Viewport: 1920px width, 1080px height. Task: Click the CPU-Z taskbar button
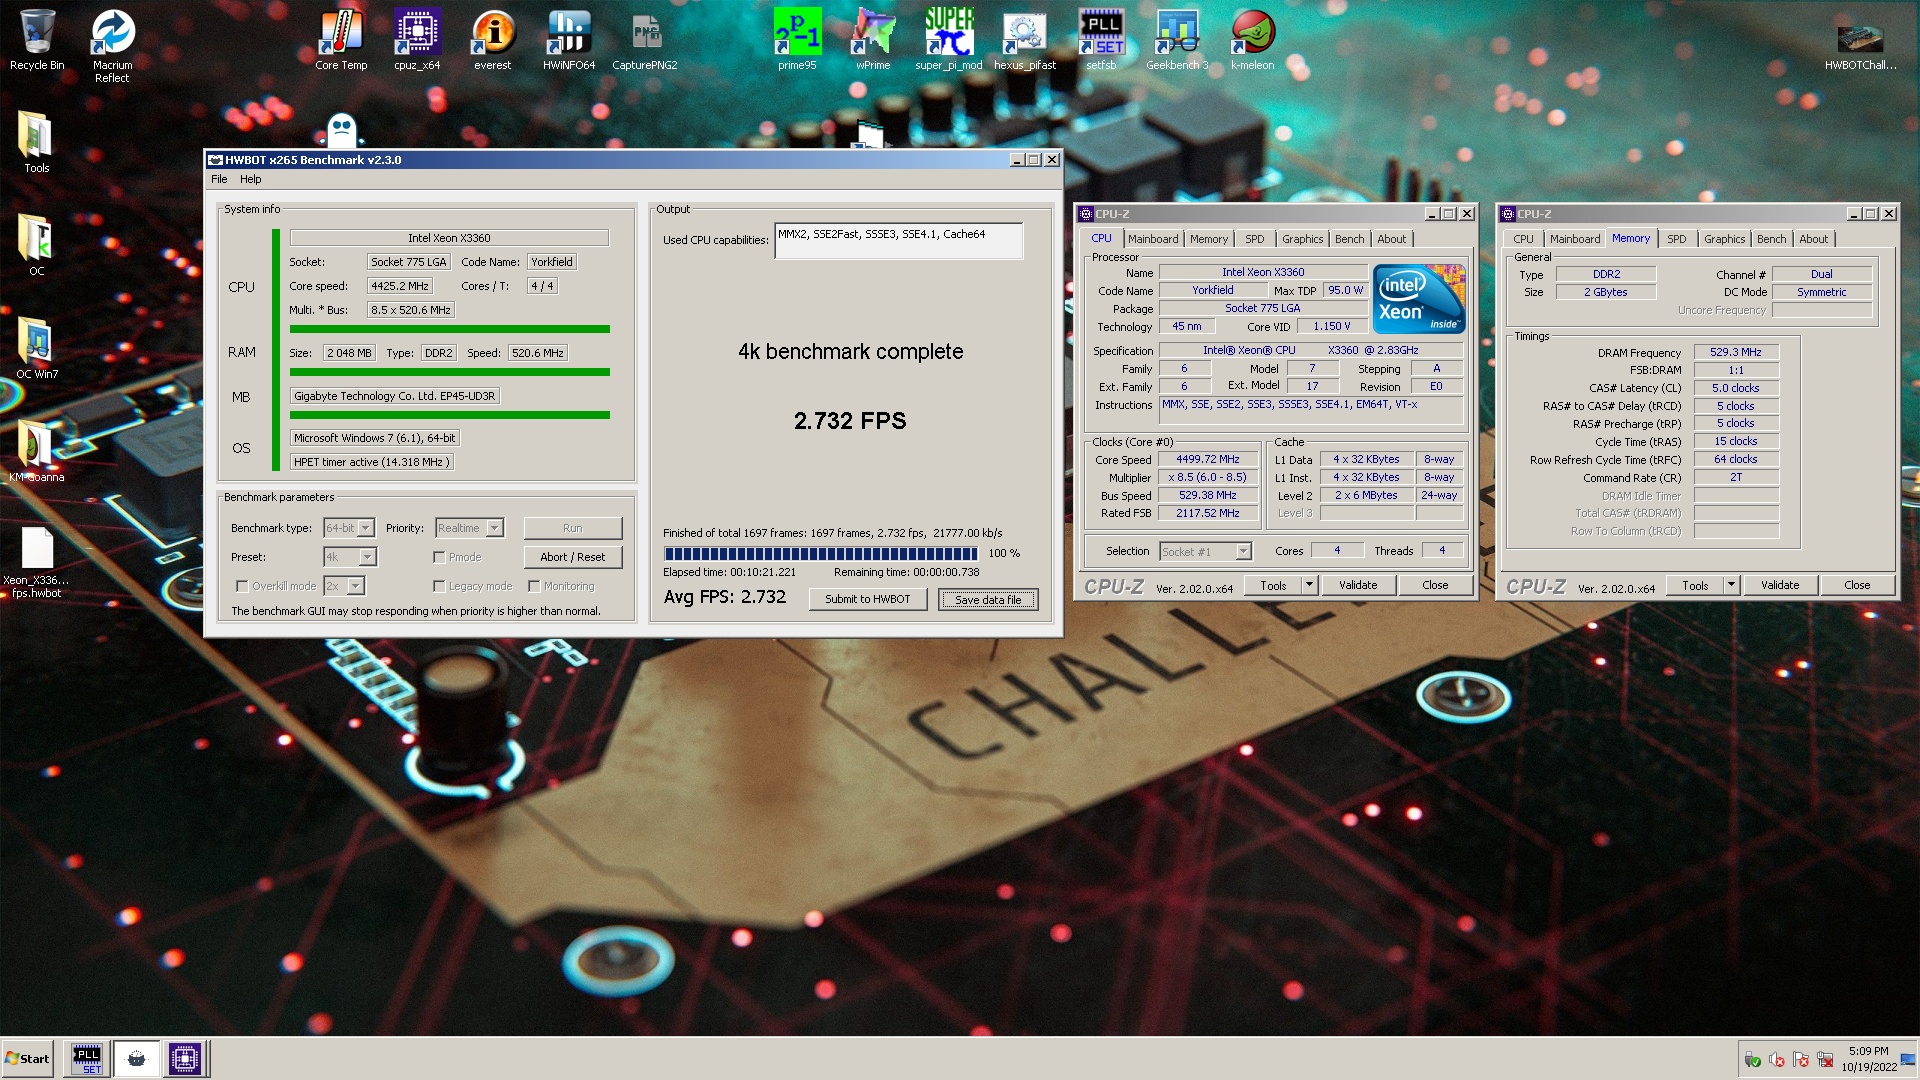[x=185, y=1059]
